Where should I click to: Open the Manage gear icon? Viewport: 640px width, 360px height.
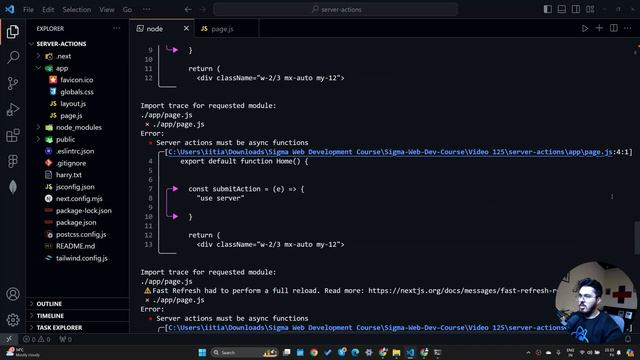[13, 320]
